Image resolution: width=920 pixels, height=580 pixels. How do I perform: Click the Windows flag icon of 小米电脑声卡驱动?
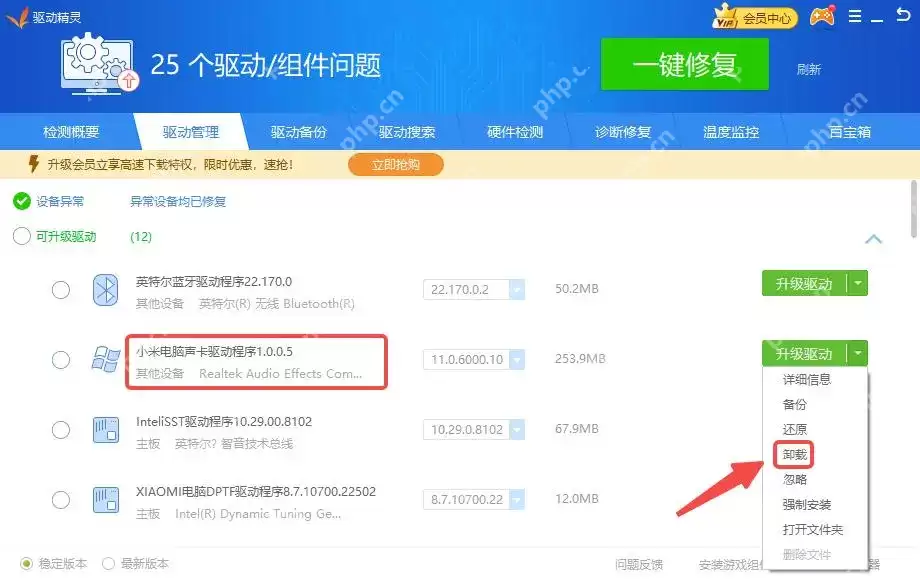pyautogui.click(x=106, y=359)
